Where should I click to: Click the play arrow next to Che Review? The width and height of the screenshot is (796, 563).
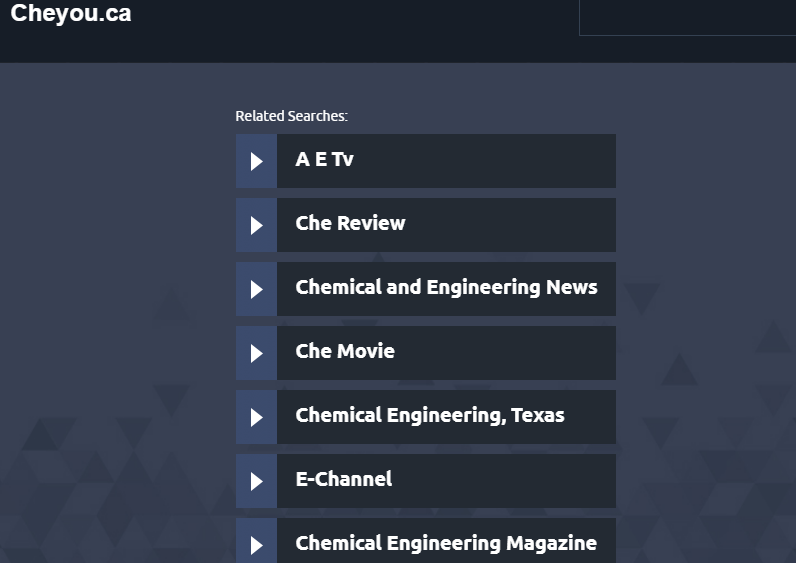(x=256, y=225)
